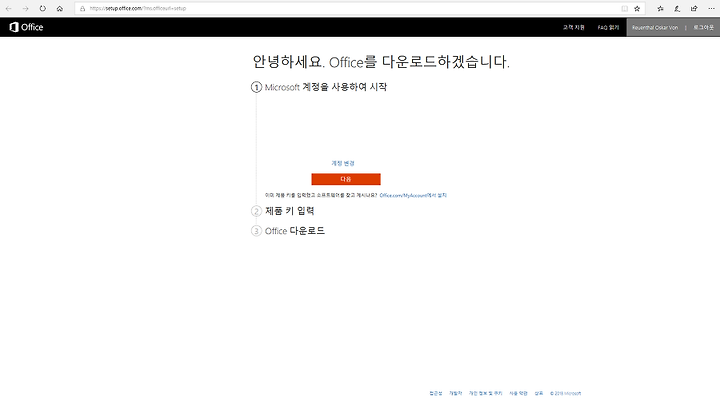Open the 사용 약관 footer link
This screenshot has width=720, height=405.
pos(518,394)
